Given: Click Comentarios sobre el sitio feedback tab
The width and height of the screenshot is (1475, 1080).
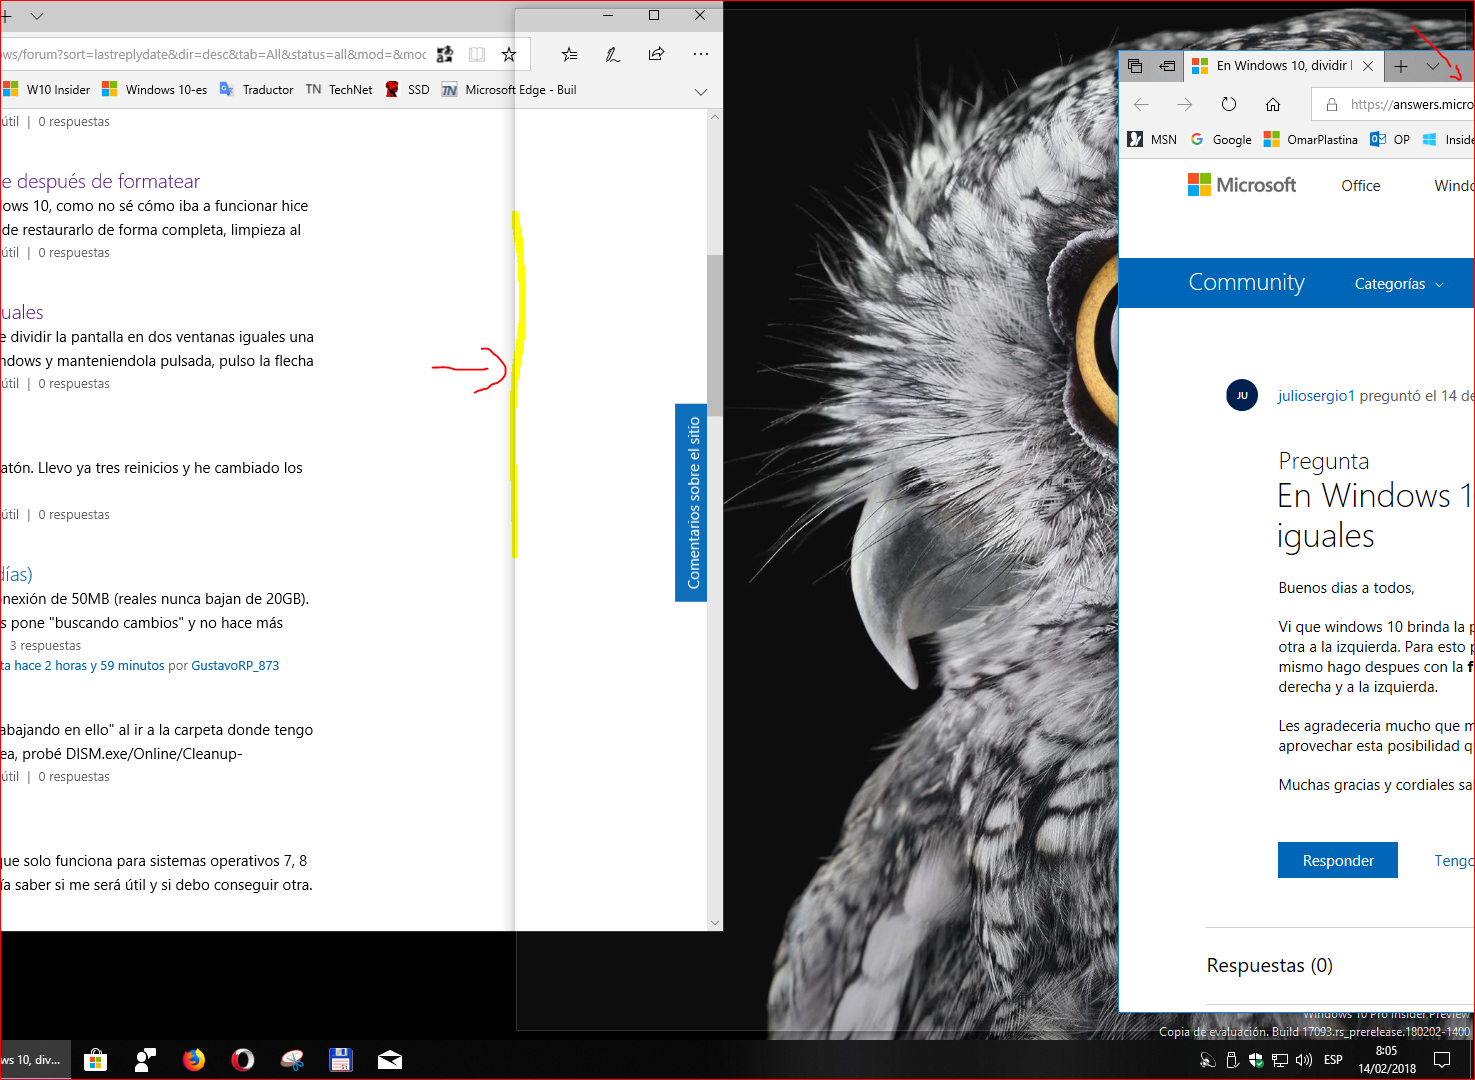Looking at the screenshot, I should 692,502.
